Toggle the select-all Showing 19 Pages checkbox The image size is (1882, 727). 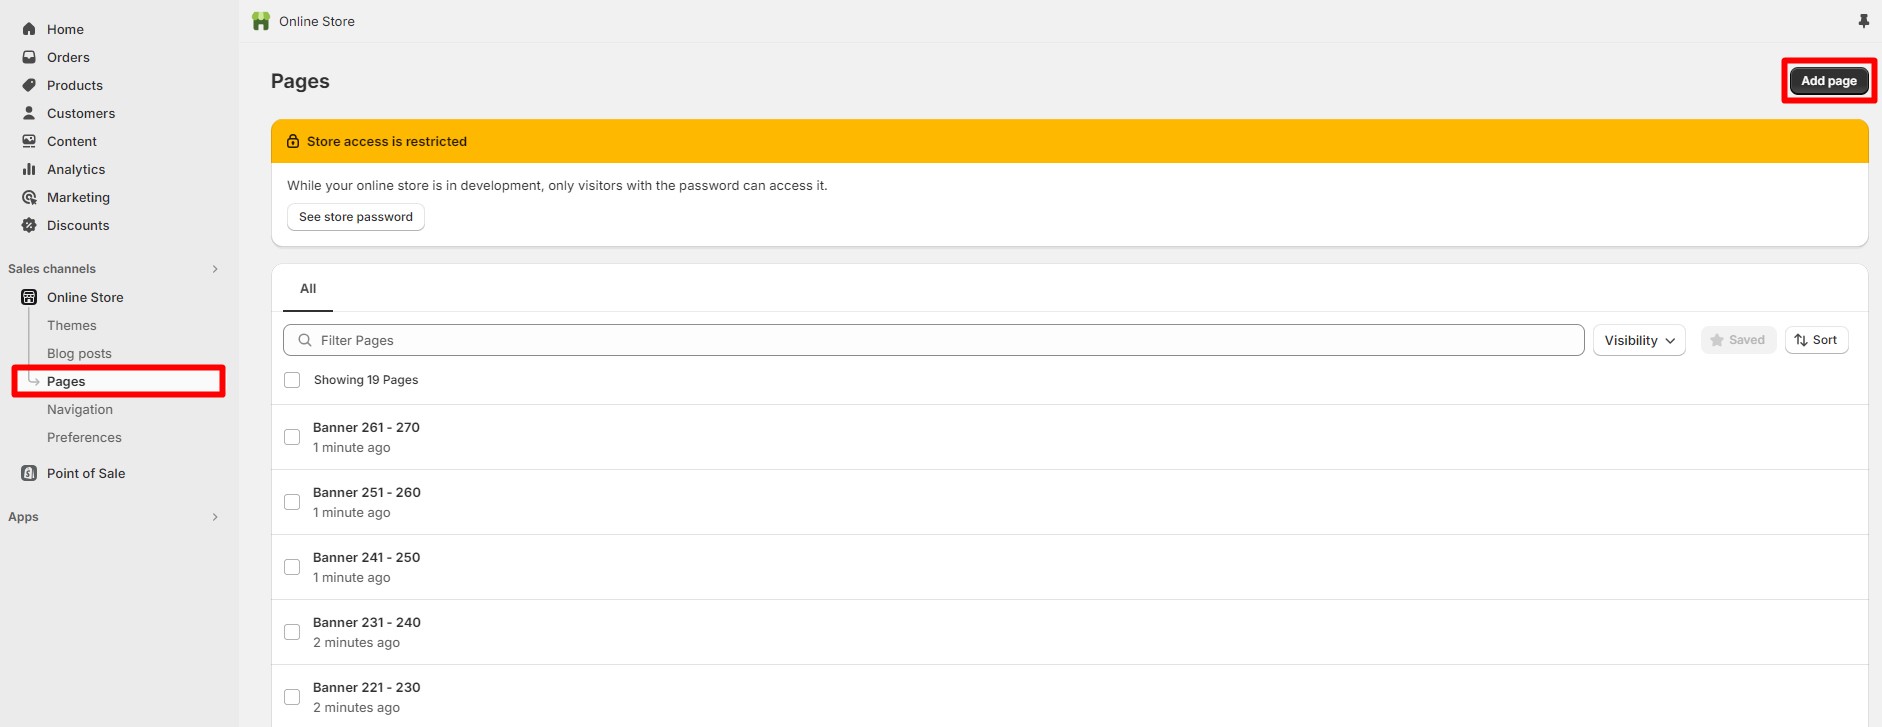292,380
